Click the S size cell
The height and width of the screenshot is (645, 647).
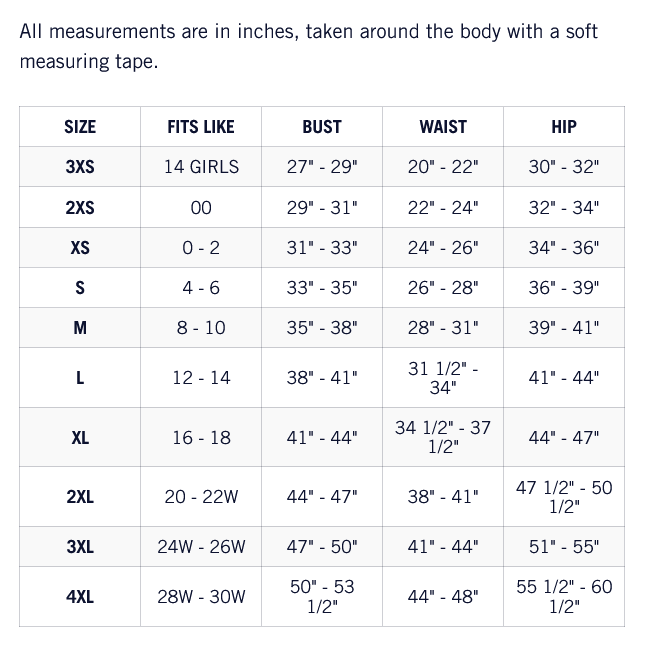80,288
